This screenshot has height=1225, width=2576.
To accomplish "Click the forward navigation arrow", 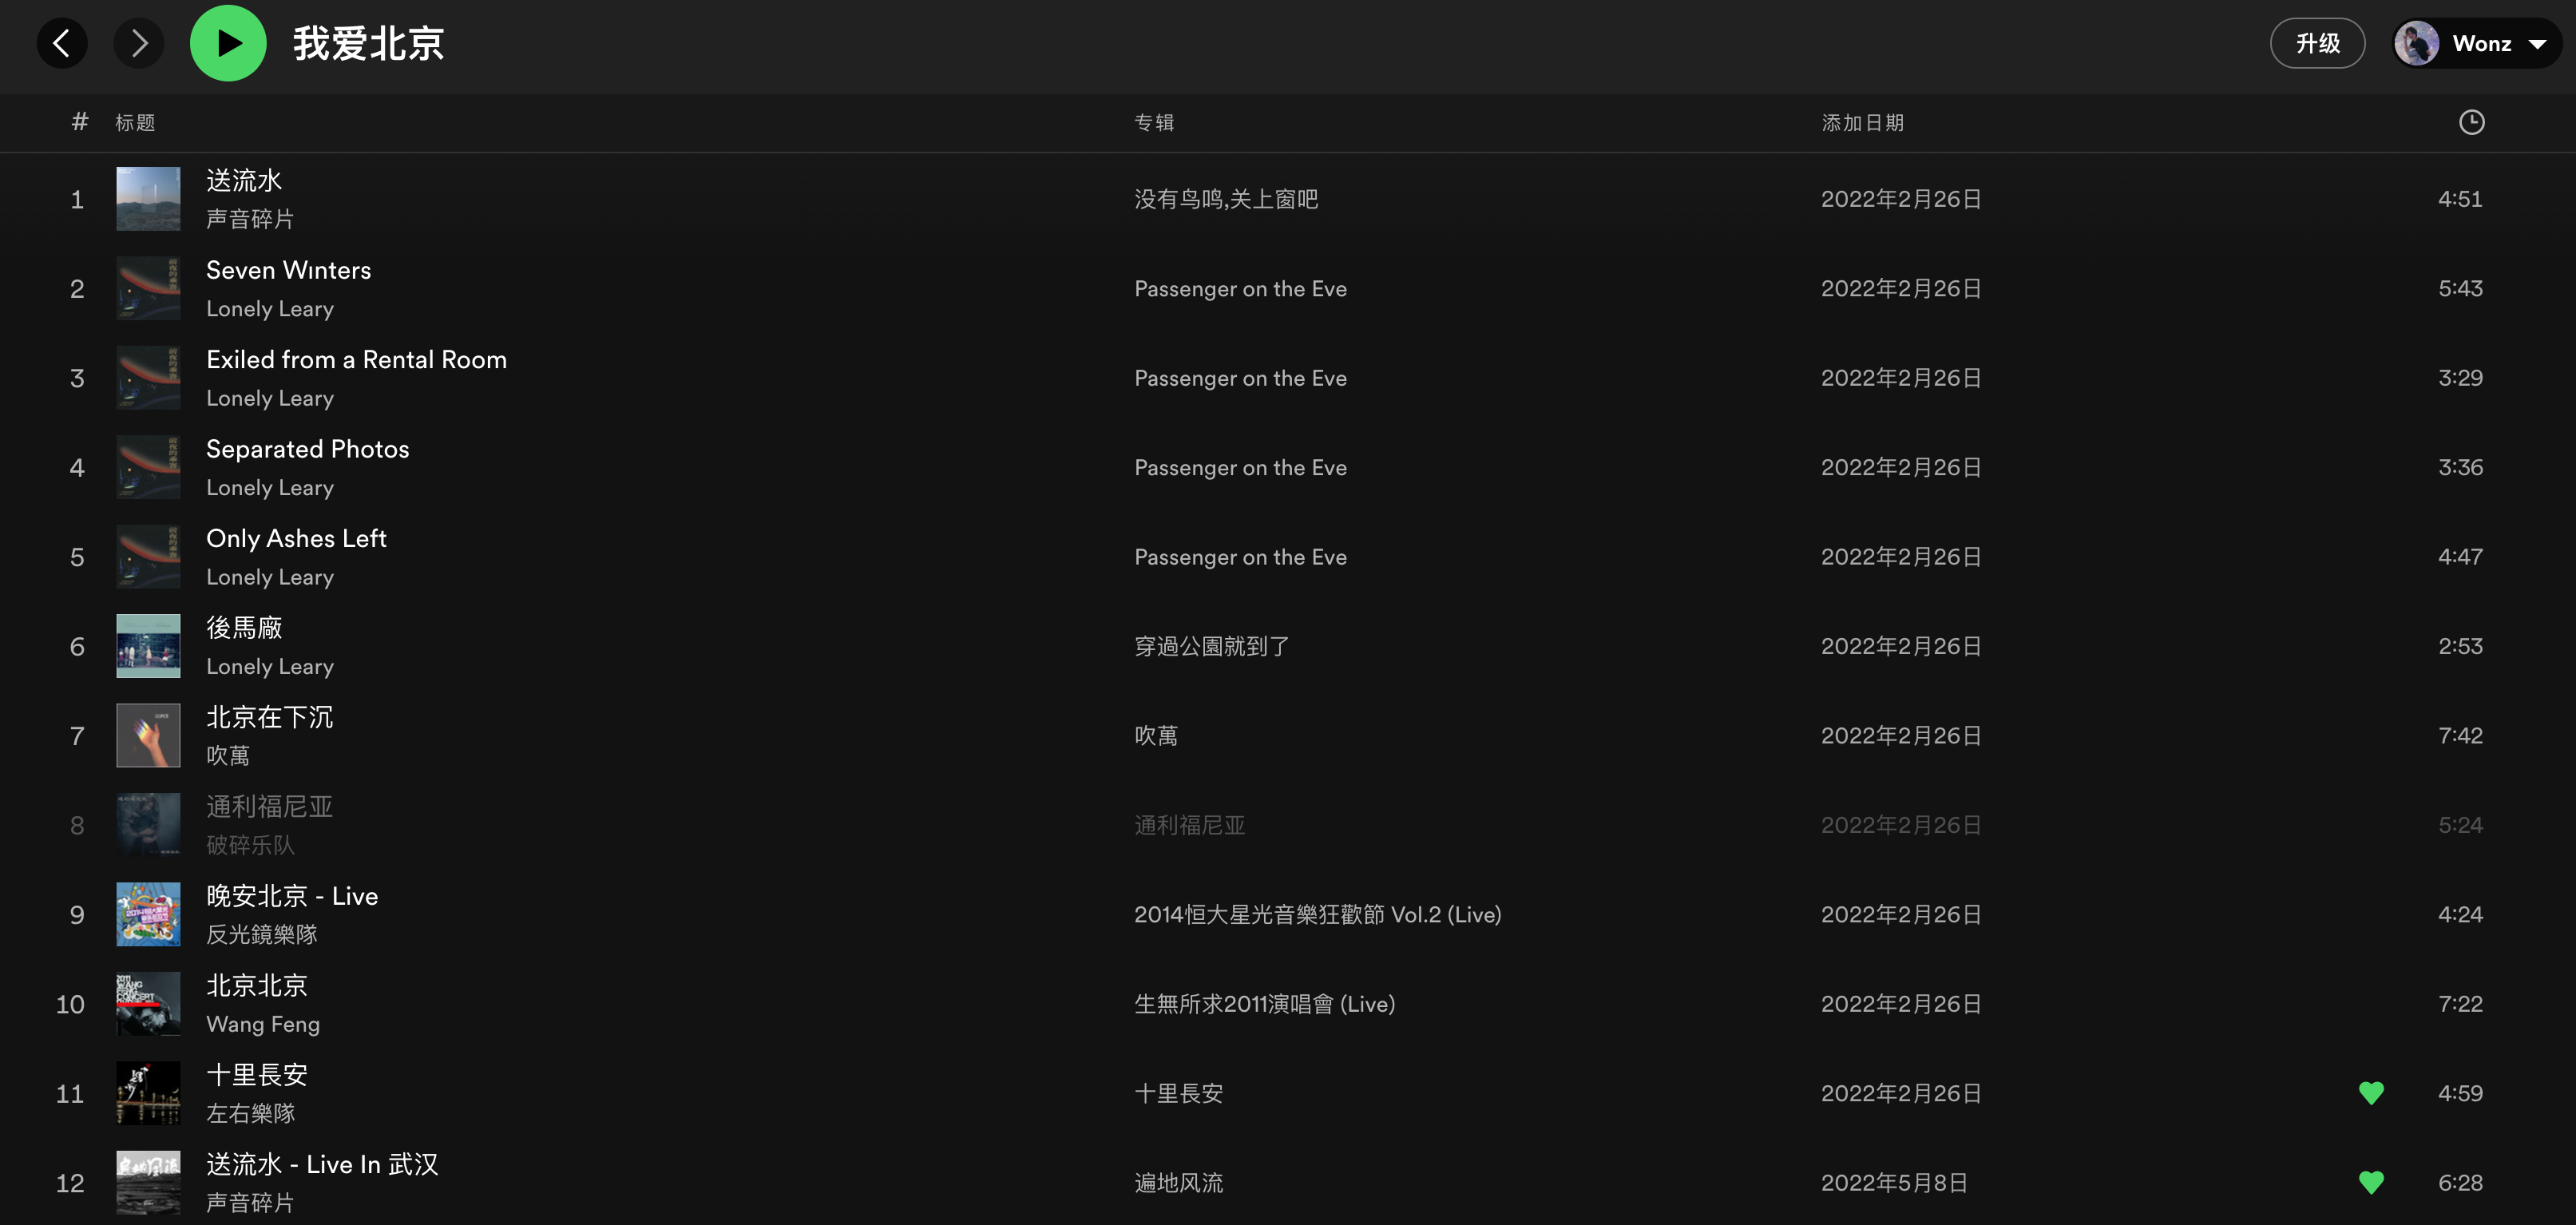I will [x=139, y=43].
